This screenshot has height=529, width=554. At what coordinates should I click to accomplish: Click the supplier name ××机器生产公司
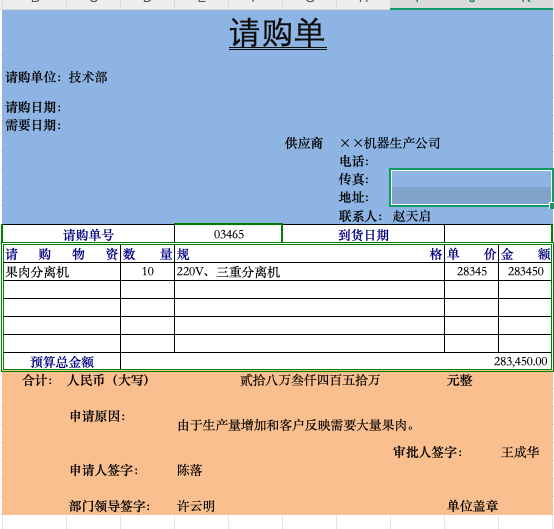pos(390,143)
